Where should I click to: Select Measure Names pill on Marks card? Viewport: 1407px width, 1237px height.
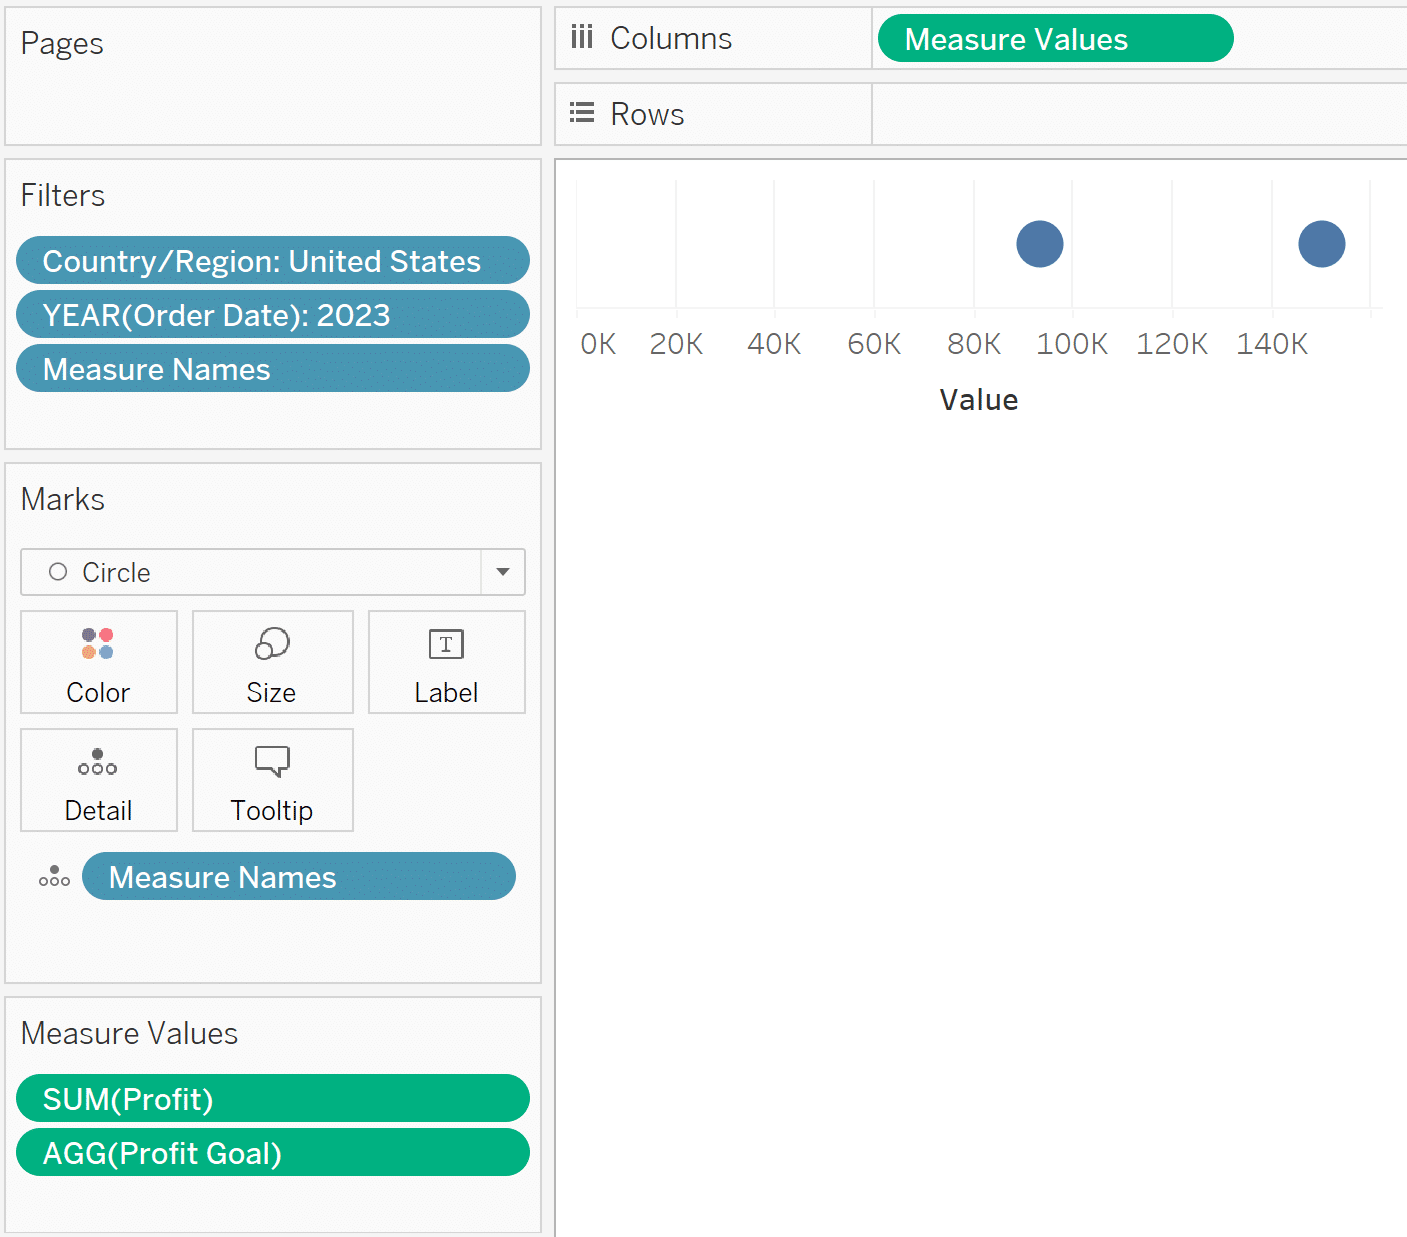[298, 876]
